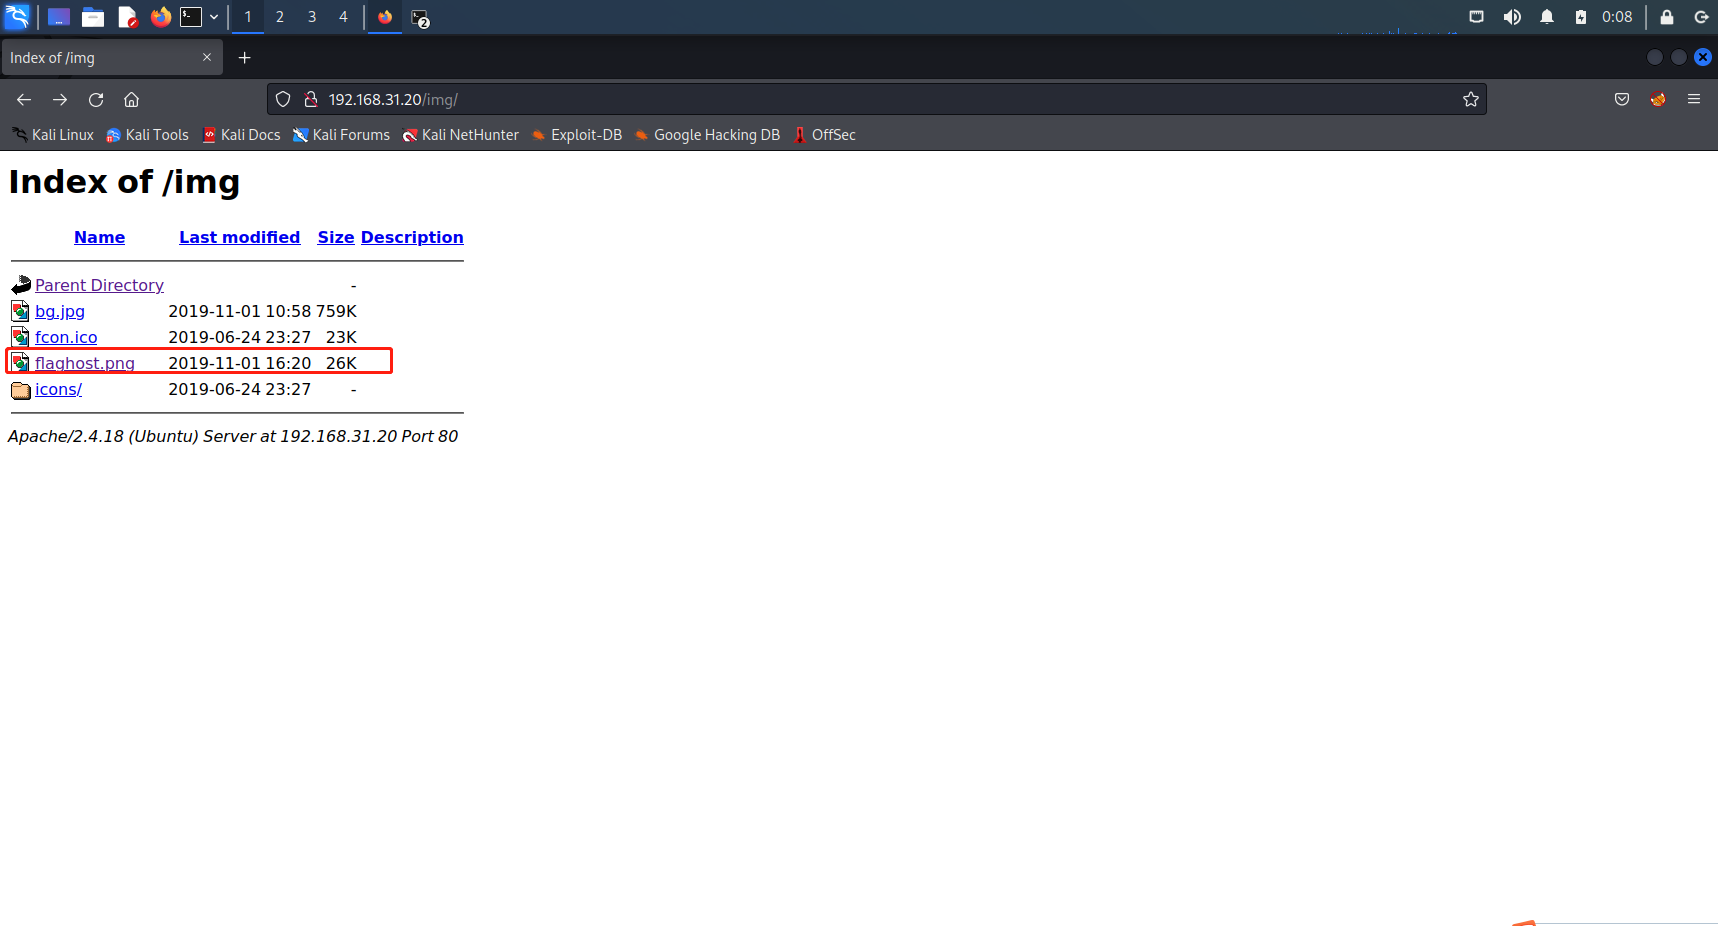Screen dimensions: 1718x926
Task: Open the Kali NetHunter bookmark
Action: [x=461, y=135]
